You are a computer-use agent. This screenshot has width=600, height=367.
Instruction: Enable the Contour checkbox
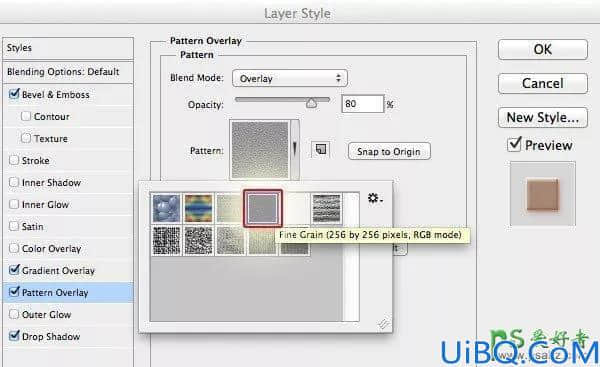26,116
